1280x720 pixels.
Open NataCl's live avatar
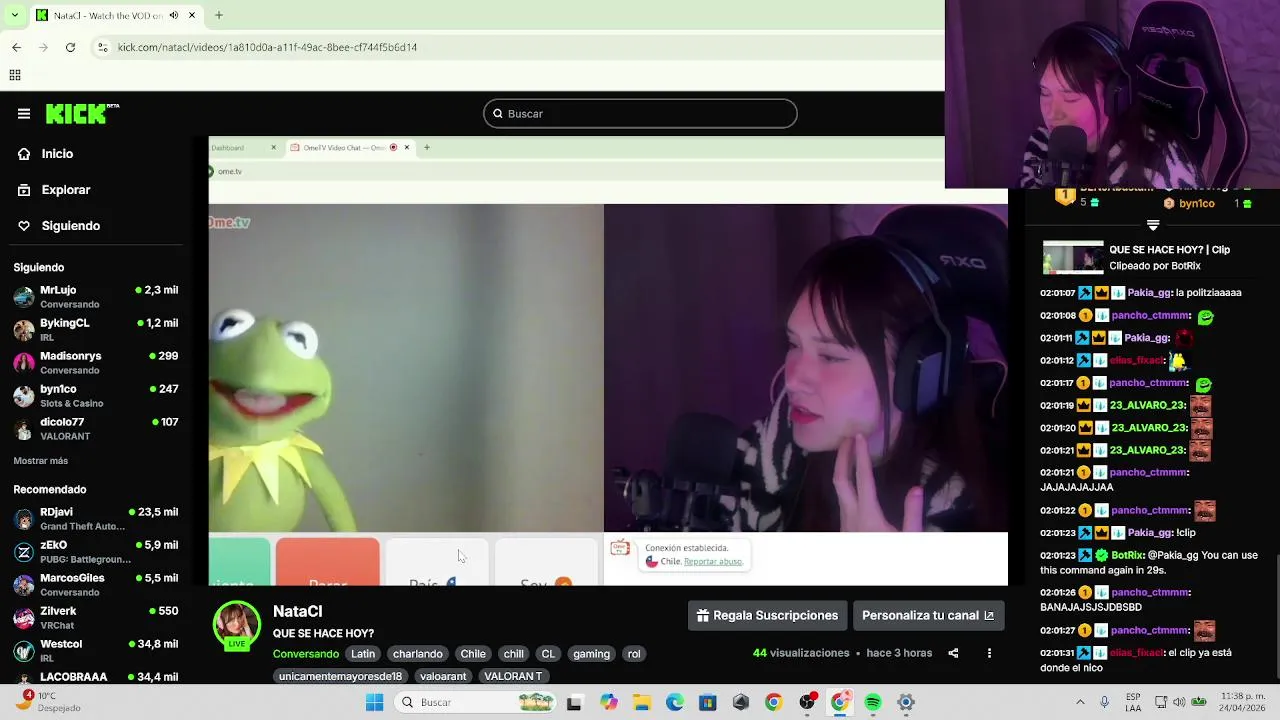pyautogui.click(x=237, y=626)
